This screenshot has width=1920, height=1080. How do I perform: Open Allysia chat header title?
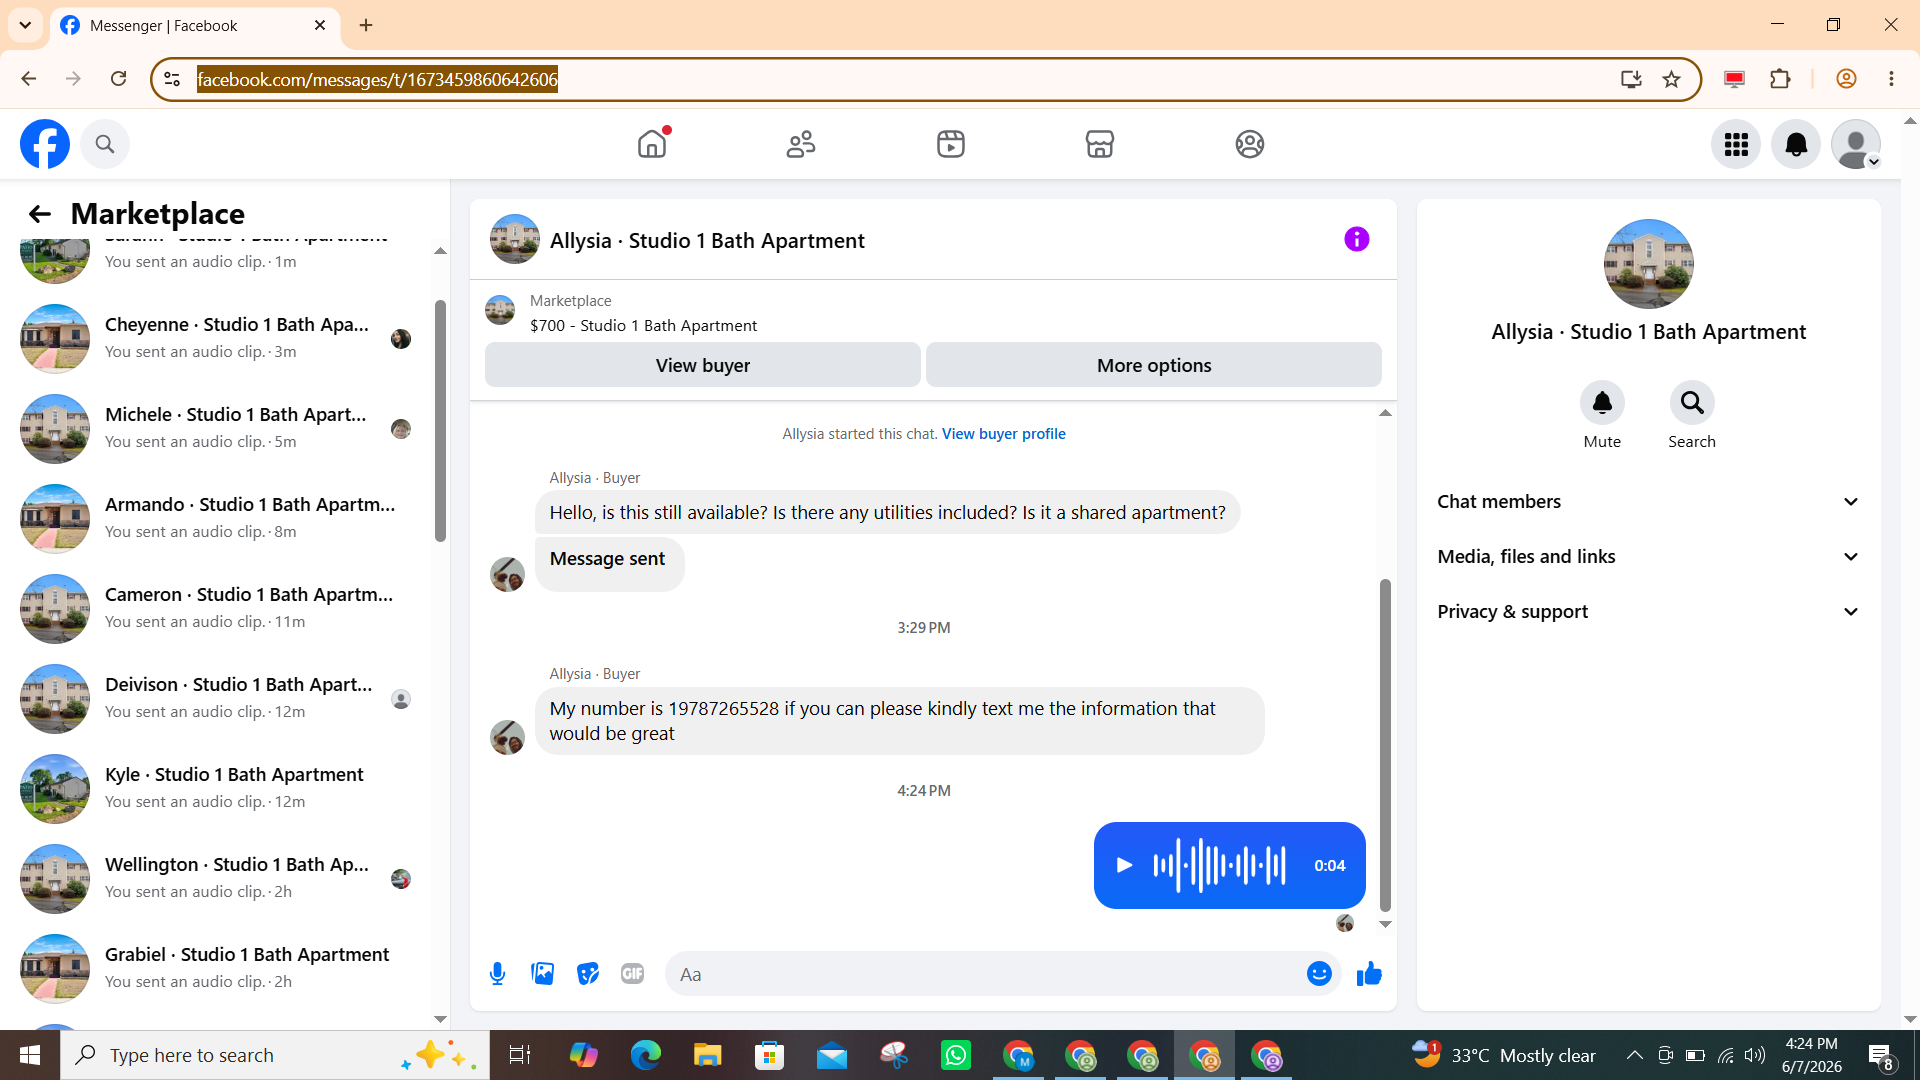707,240
